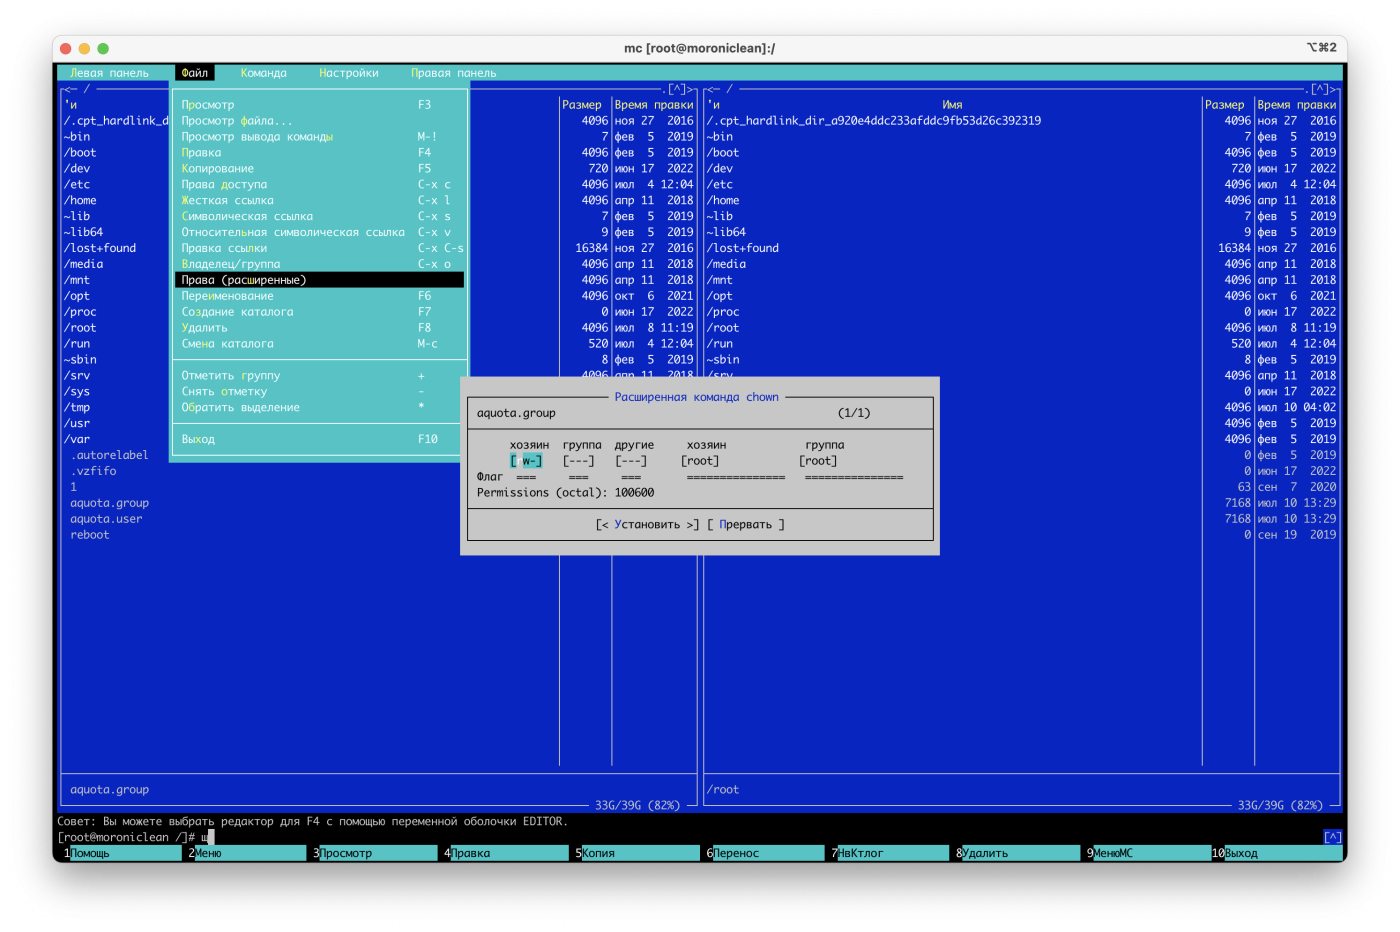Select Отметить группу menu entry
This screenshot has height=932, width=1400.
(x=320, y=376)
